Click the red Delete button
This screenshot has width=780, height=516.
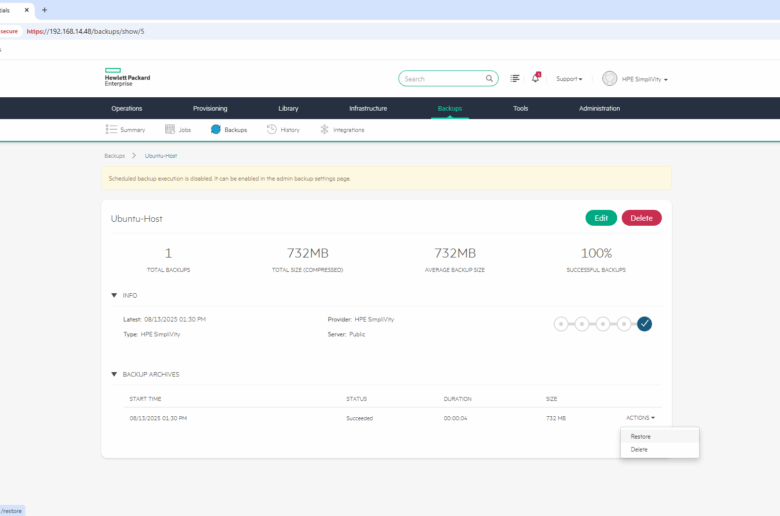[x=641, y=218]
